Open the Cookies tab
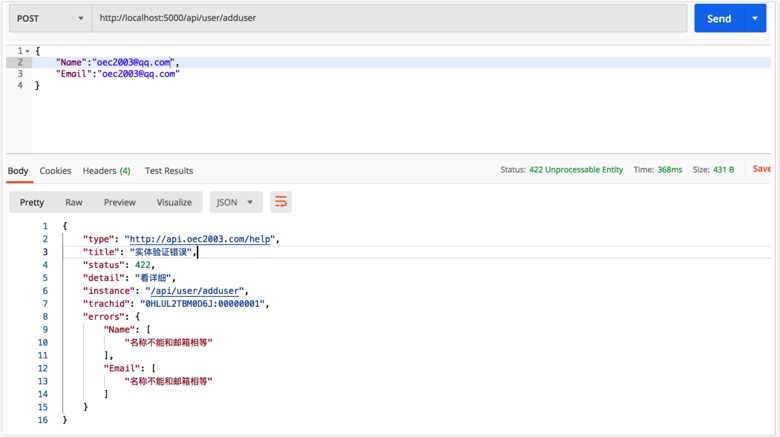The image size is (780, 437). (x=55, y=171)
